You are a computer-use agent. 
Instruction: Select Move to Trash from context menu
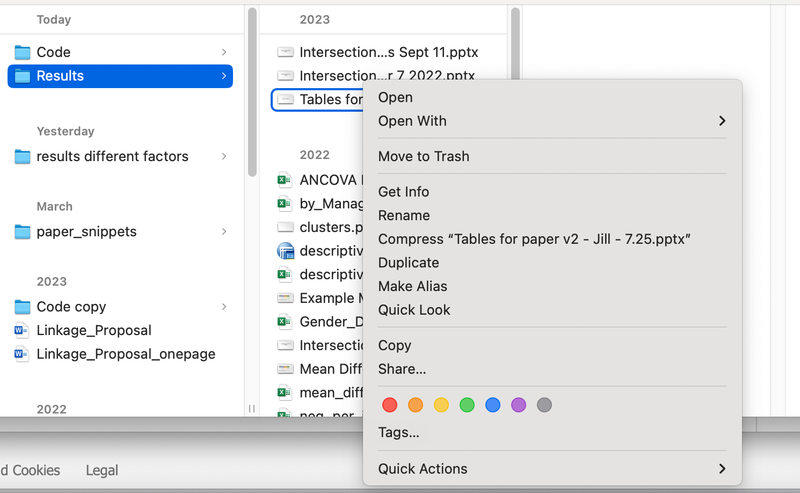(423, 156)
